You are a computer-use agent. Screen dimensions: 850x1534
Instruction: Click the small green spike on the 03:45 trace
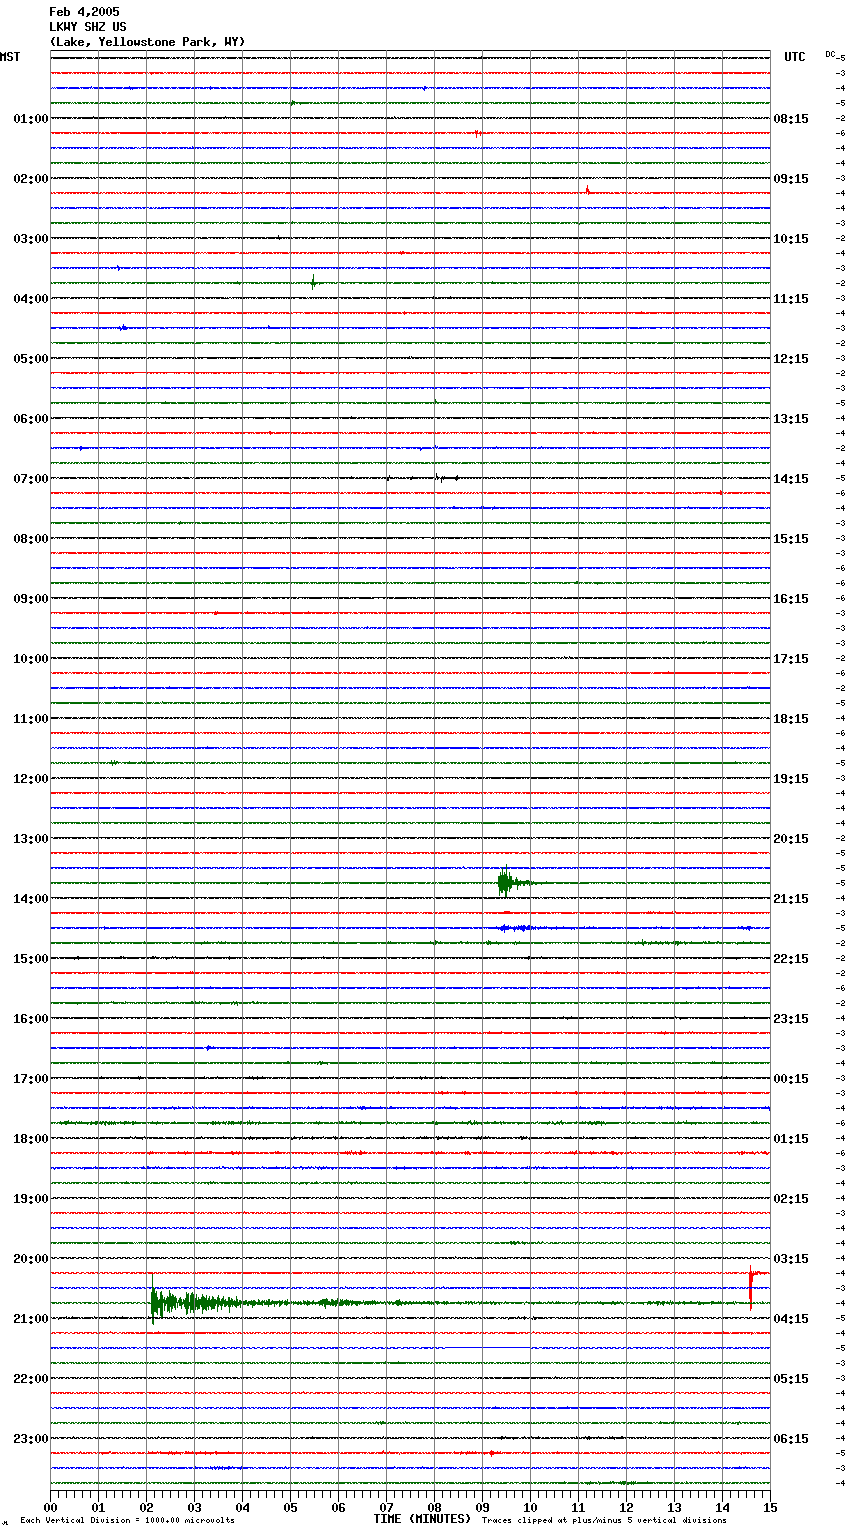313,283
